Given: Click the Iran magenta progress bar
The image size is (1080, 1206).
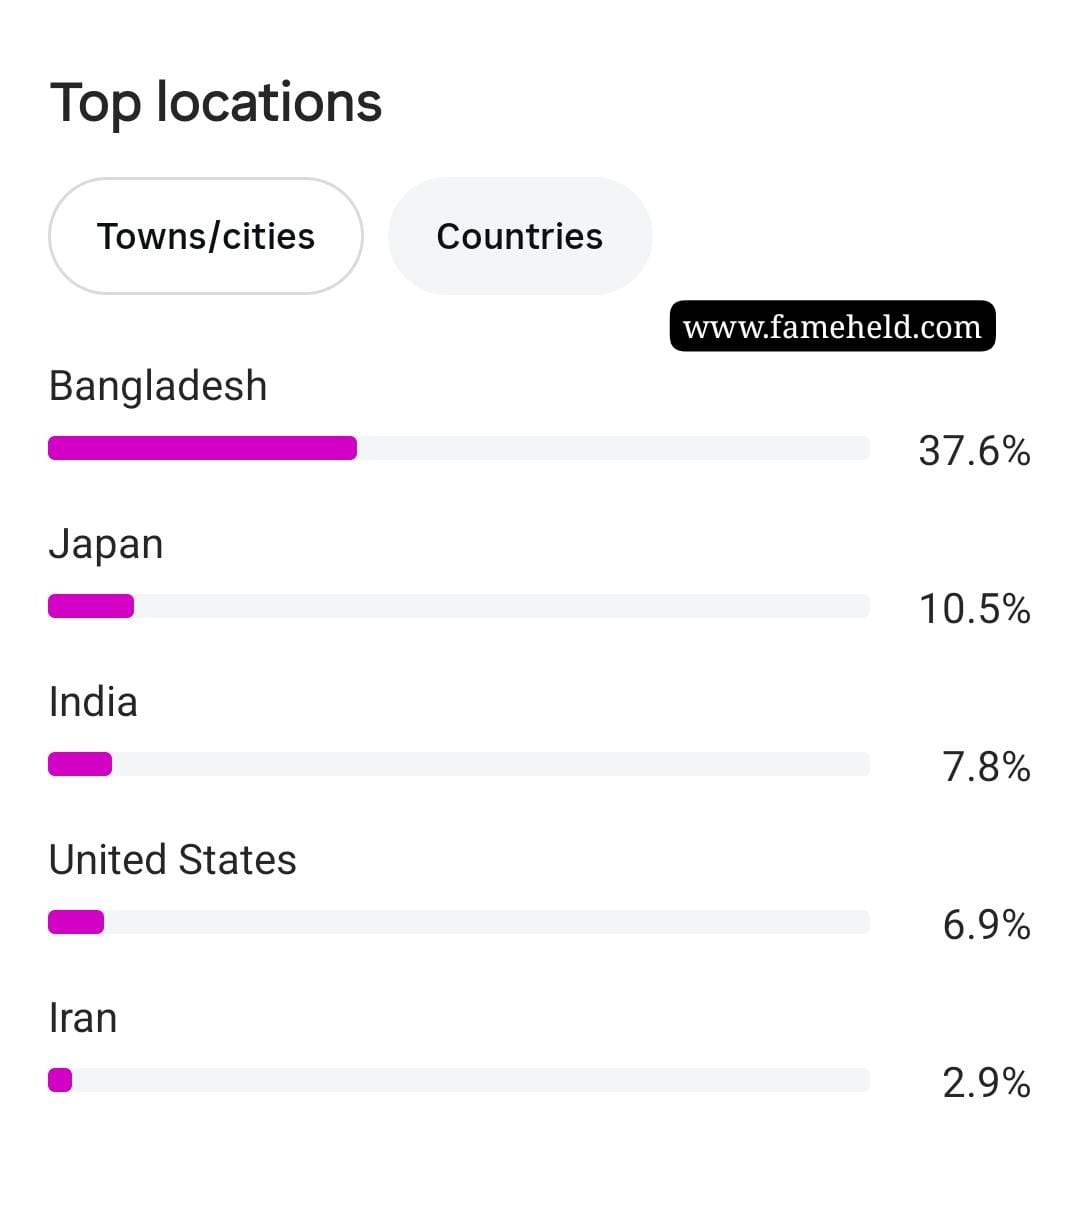Looking at the screenshot, I should (x=60, y=1080).
